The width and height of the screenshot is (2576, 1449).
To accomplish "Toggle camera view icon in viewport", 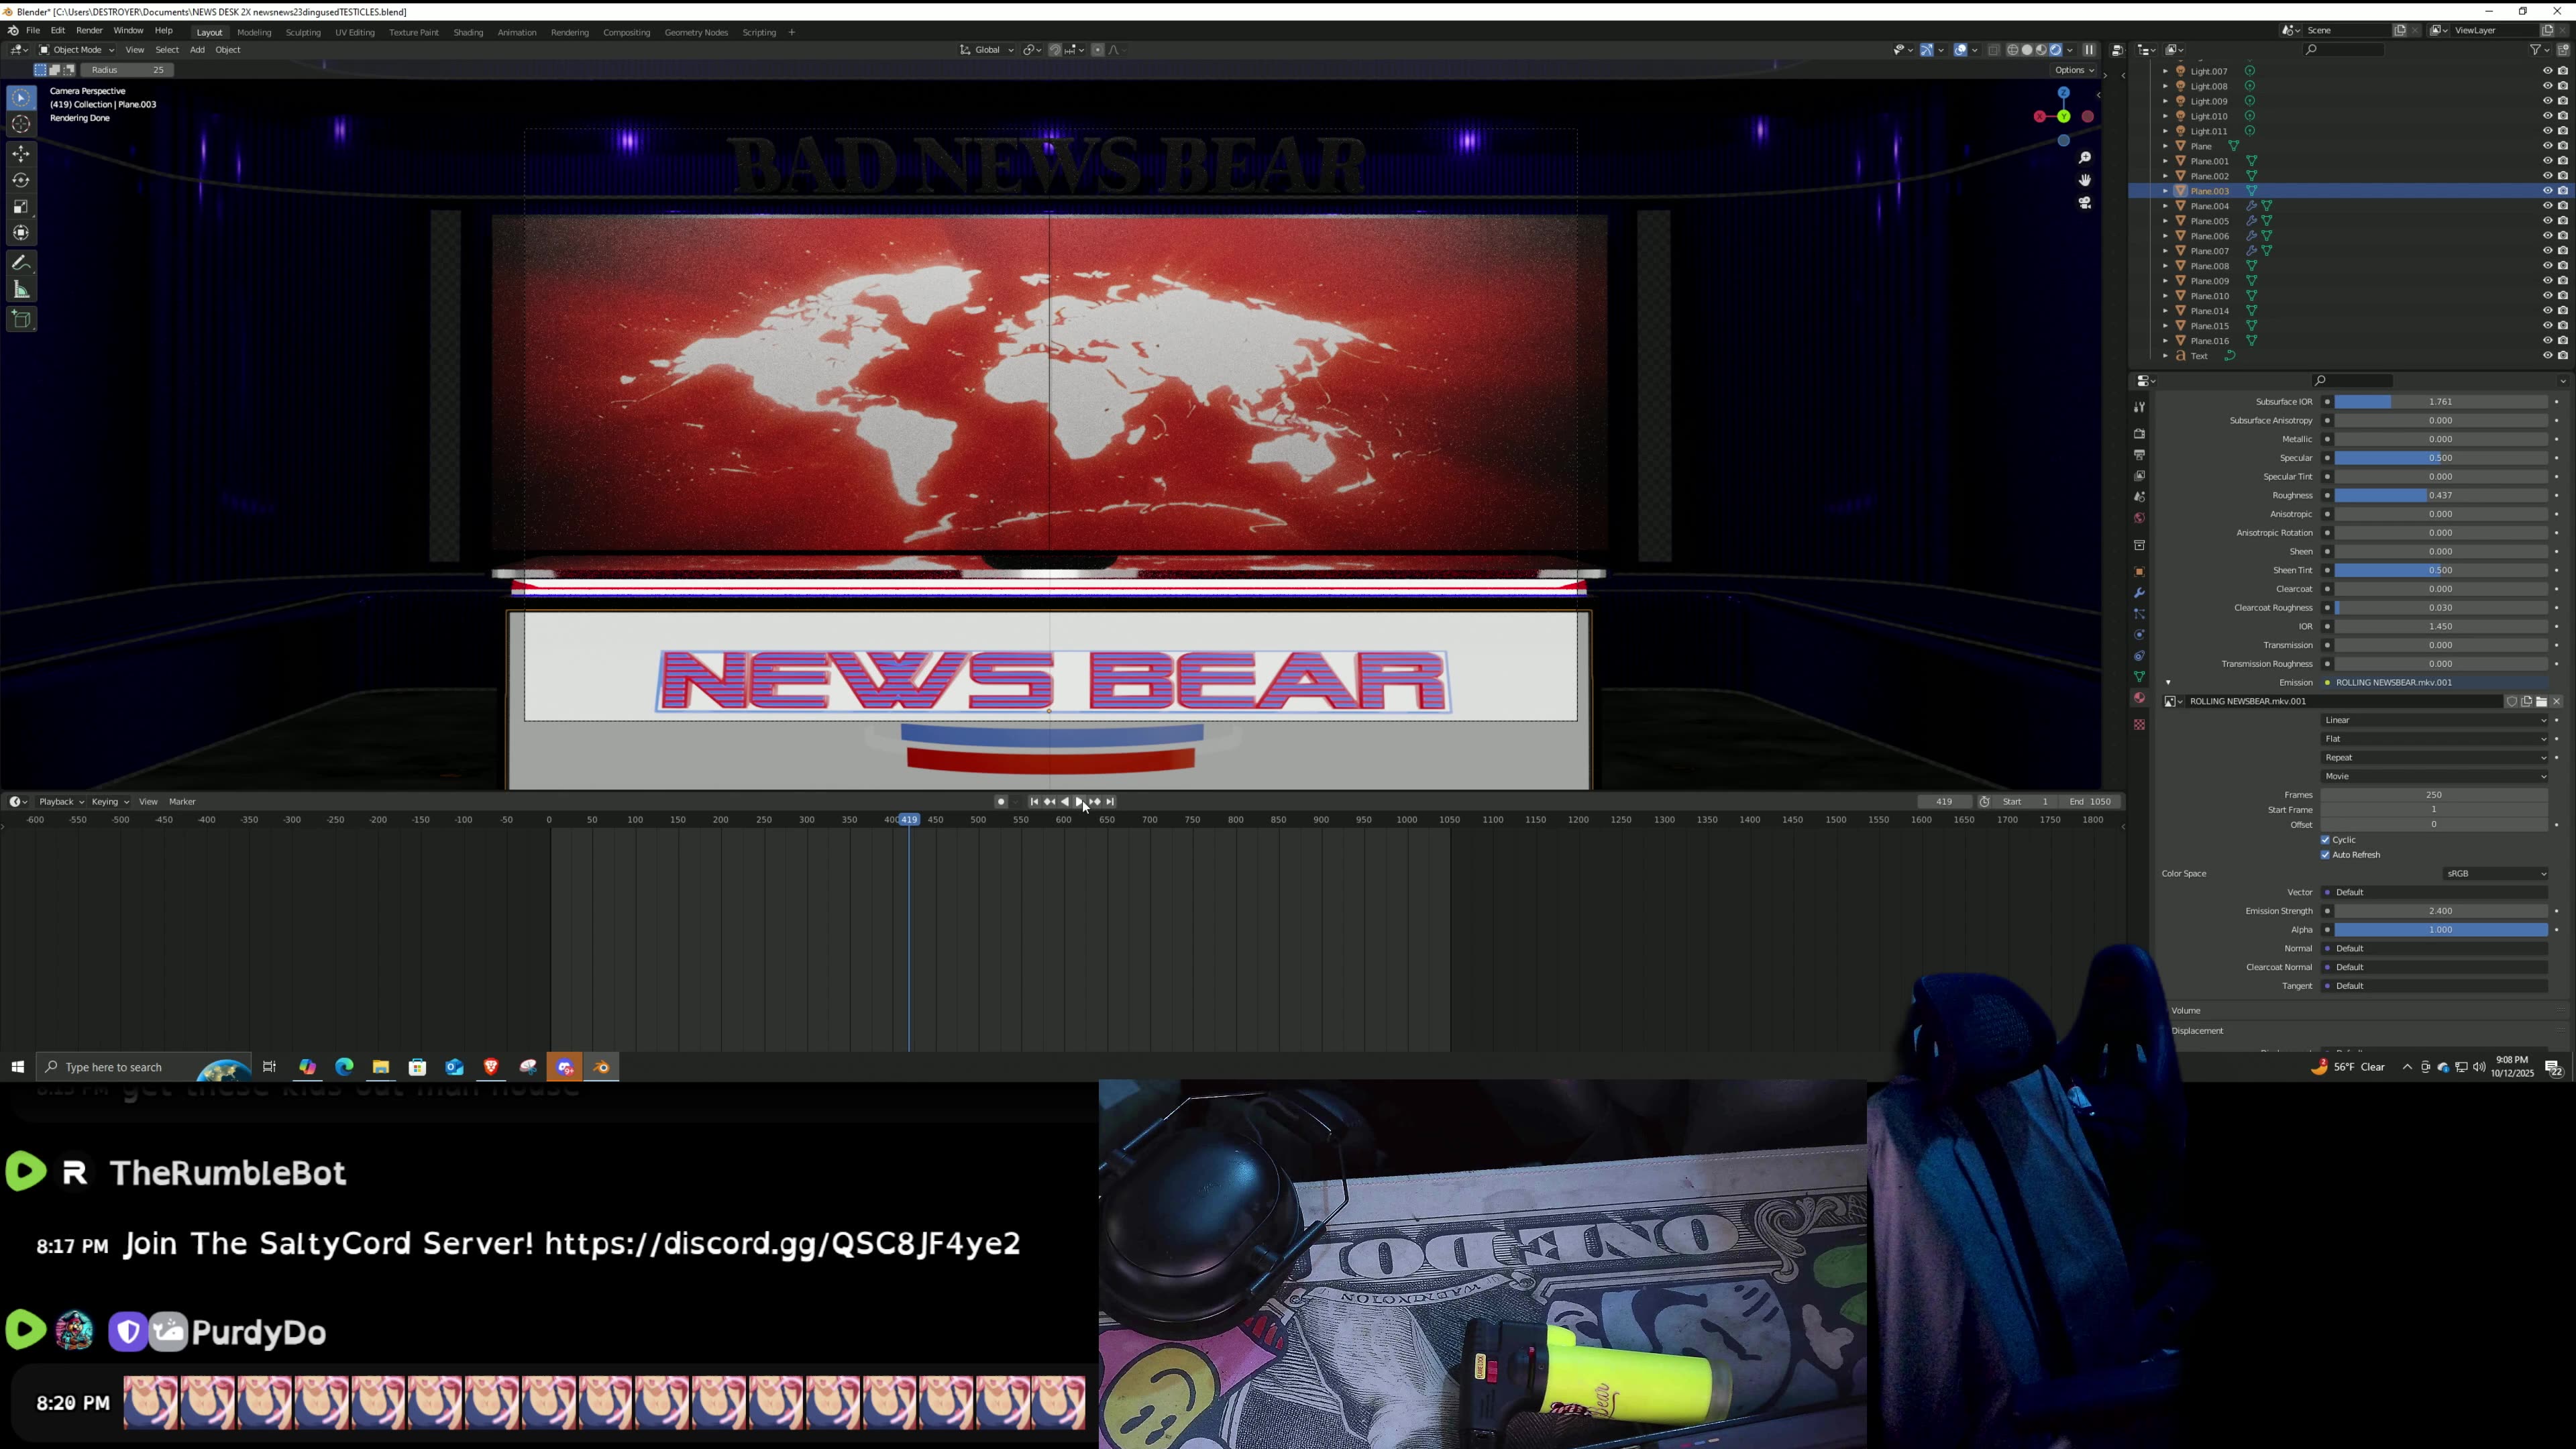I will 2085,203.
